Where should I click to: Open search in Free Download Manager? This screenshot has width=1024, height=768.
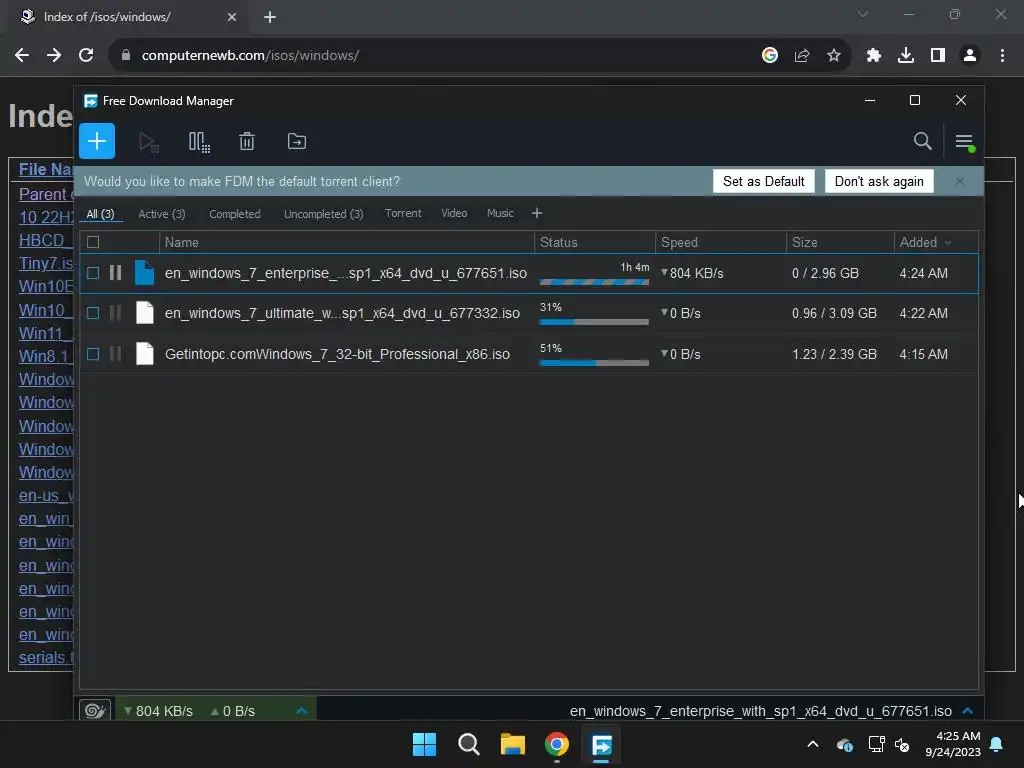[922, 141]
